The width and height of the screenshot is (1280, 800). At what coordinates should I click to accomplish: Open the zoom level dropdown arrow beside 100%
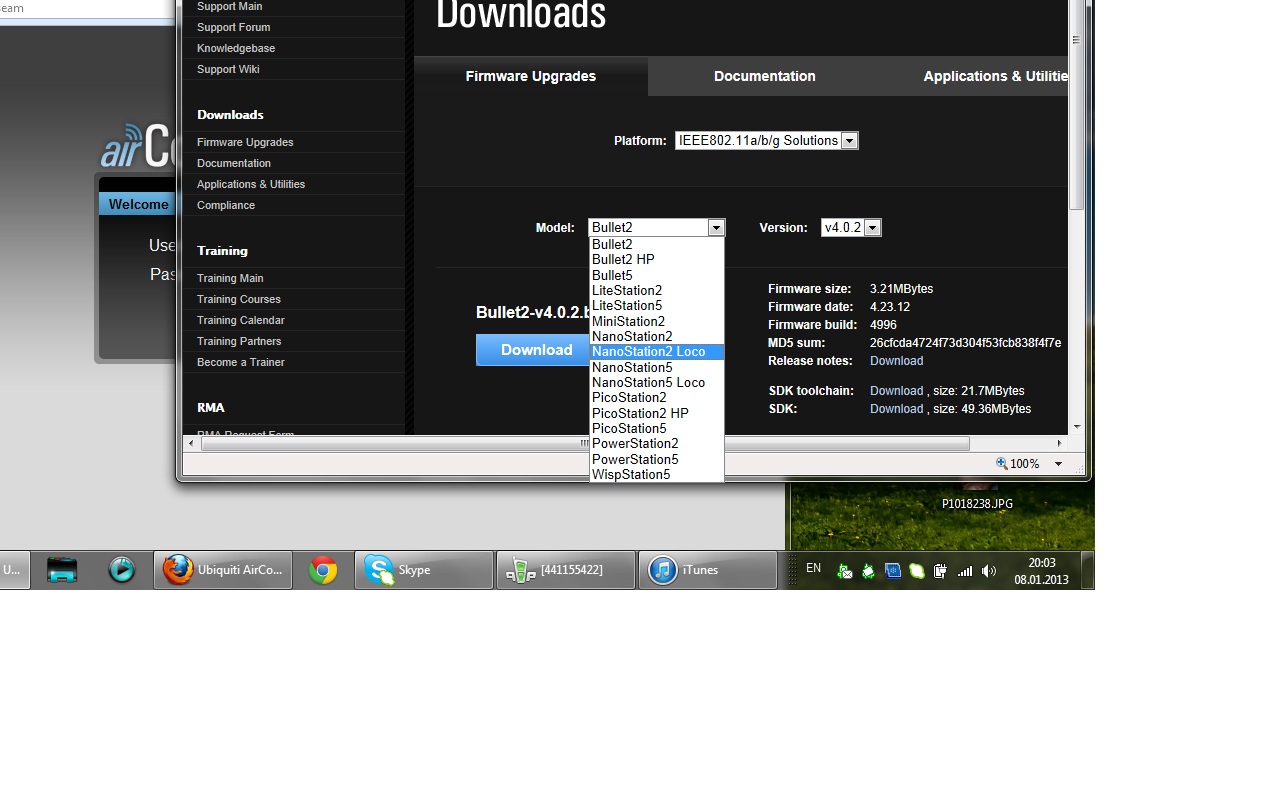pos(1059,464)
